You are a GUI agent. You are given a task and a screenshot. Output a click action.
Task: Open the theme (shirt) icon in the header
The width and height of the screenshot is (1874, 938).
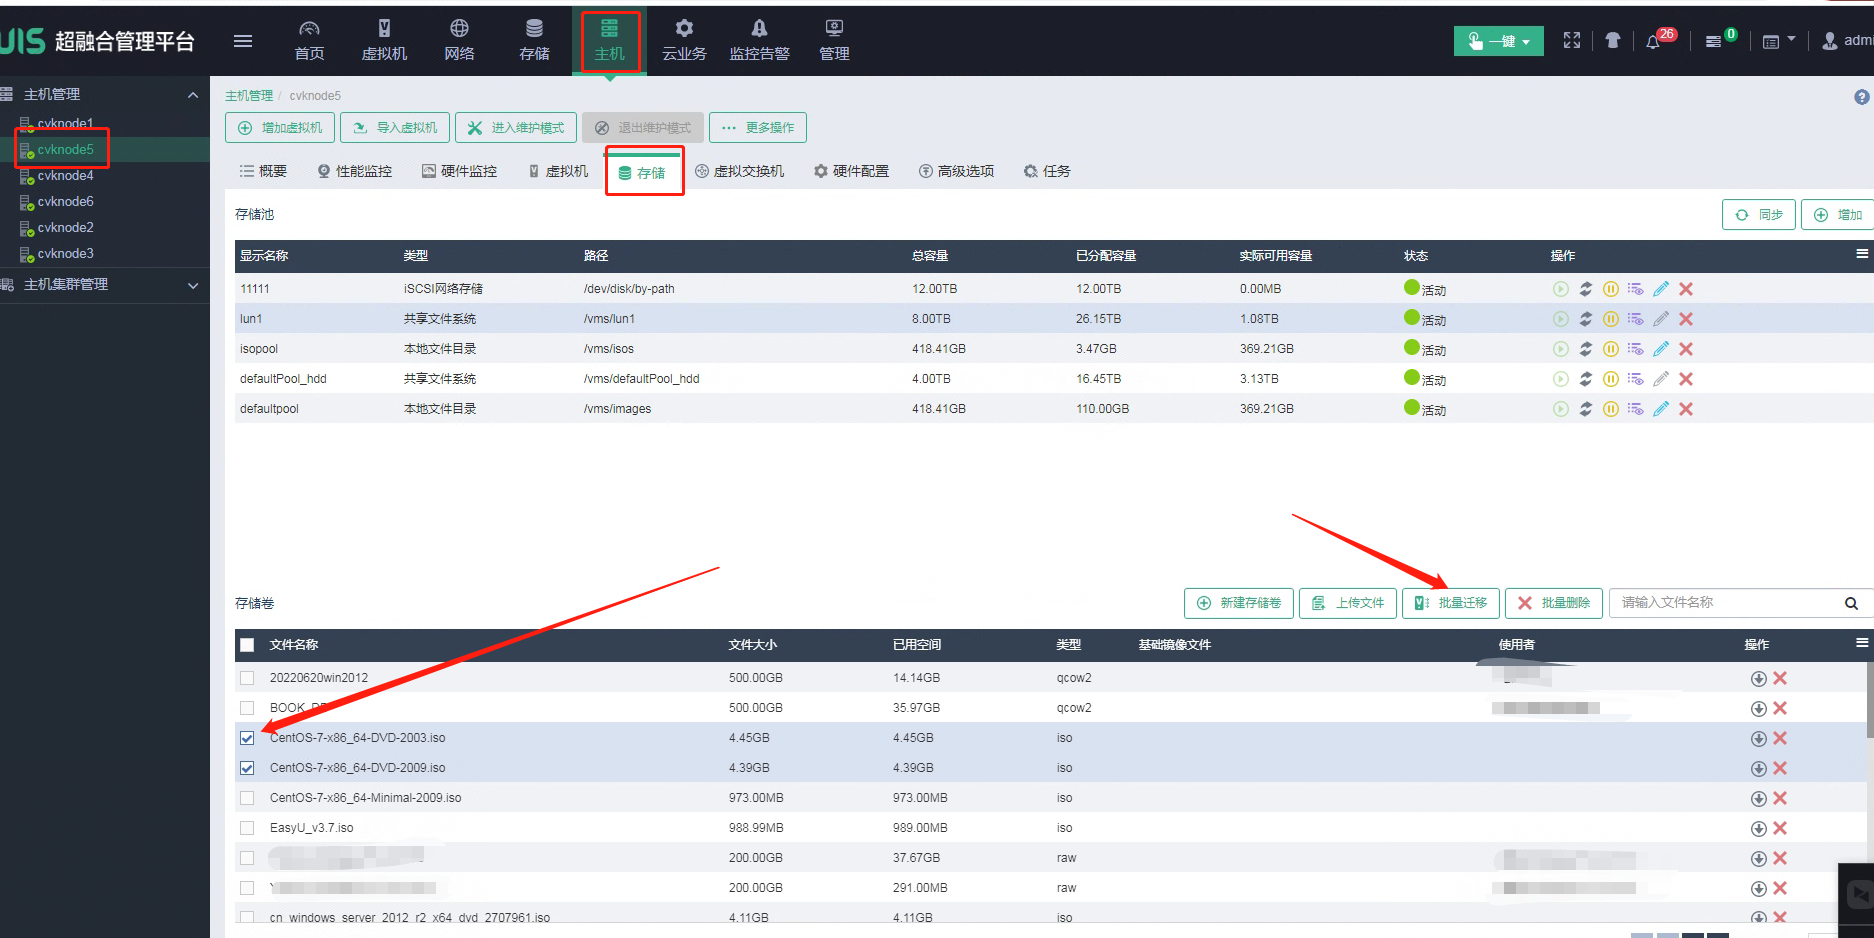[1612, 41]
